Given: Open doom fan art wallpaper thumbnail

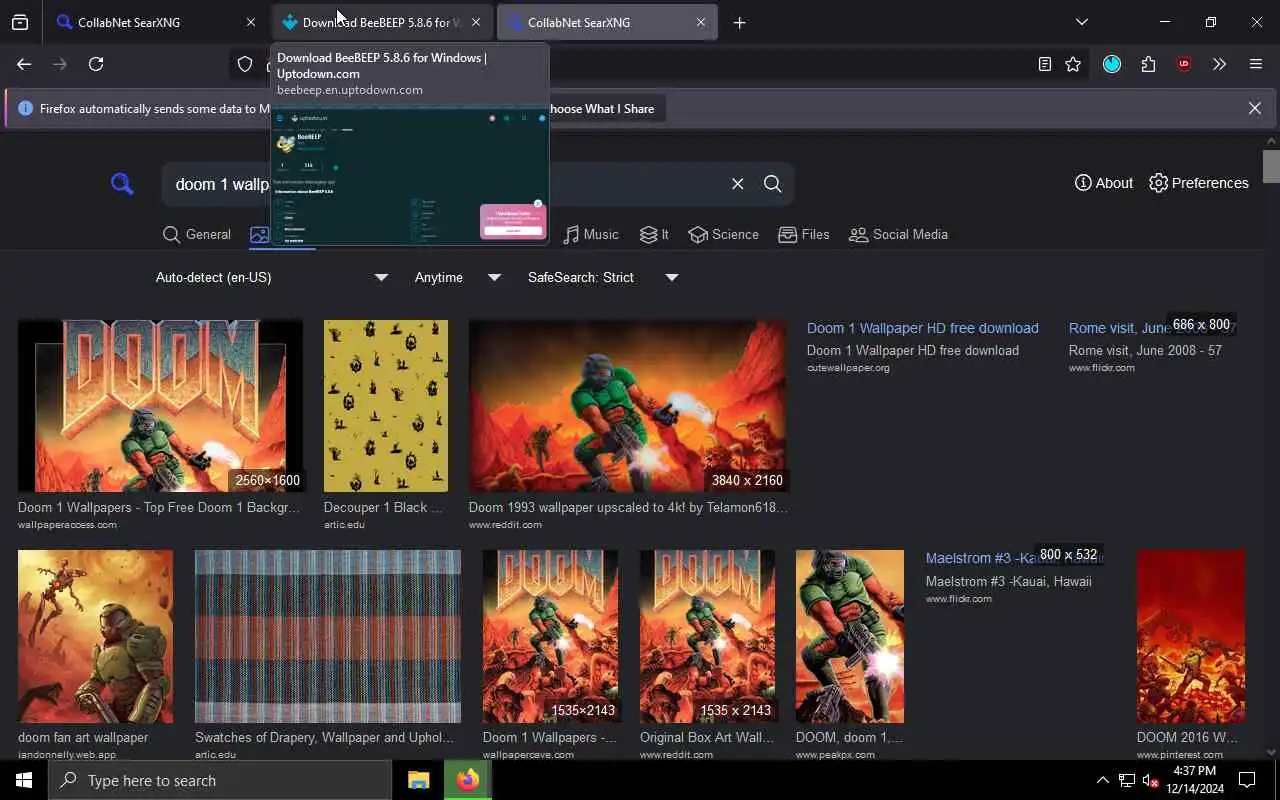Looking at the screenshot, I should coord(95,636).
